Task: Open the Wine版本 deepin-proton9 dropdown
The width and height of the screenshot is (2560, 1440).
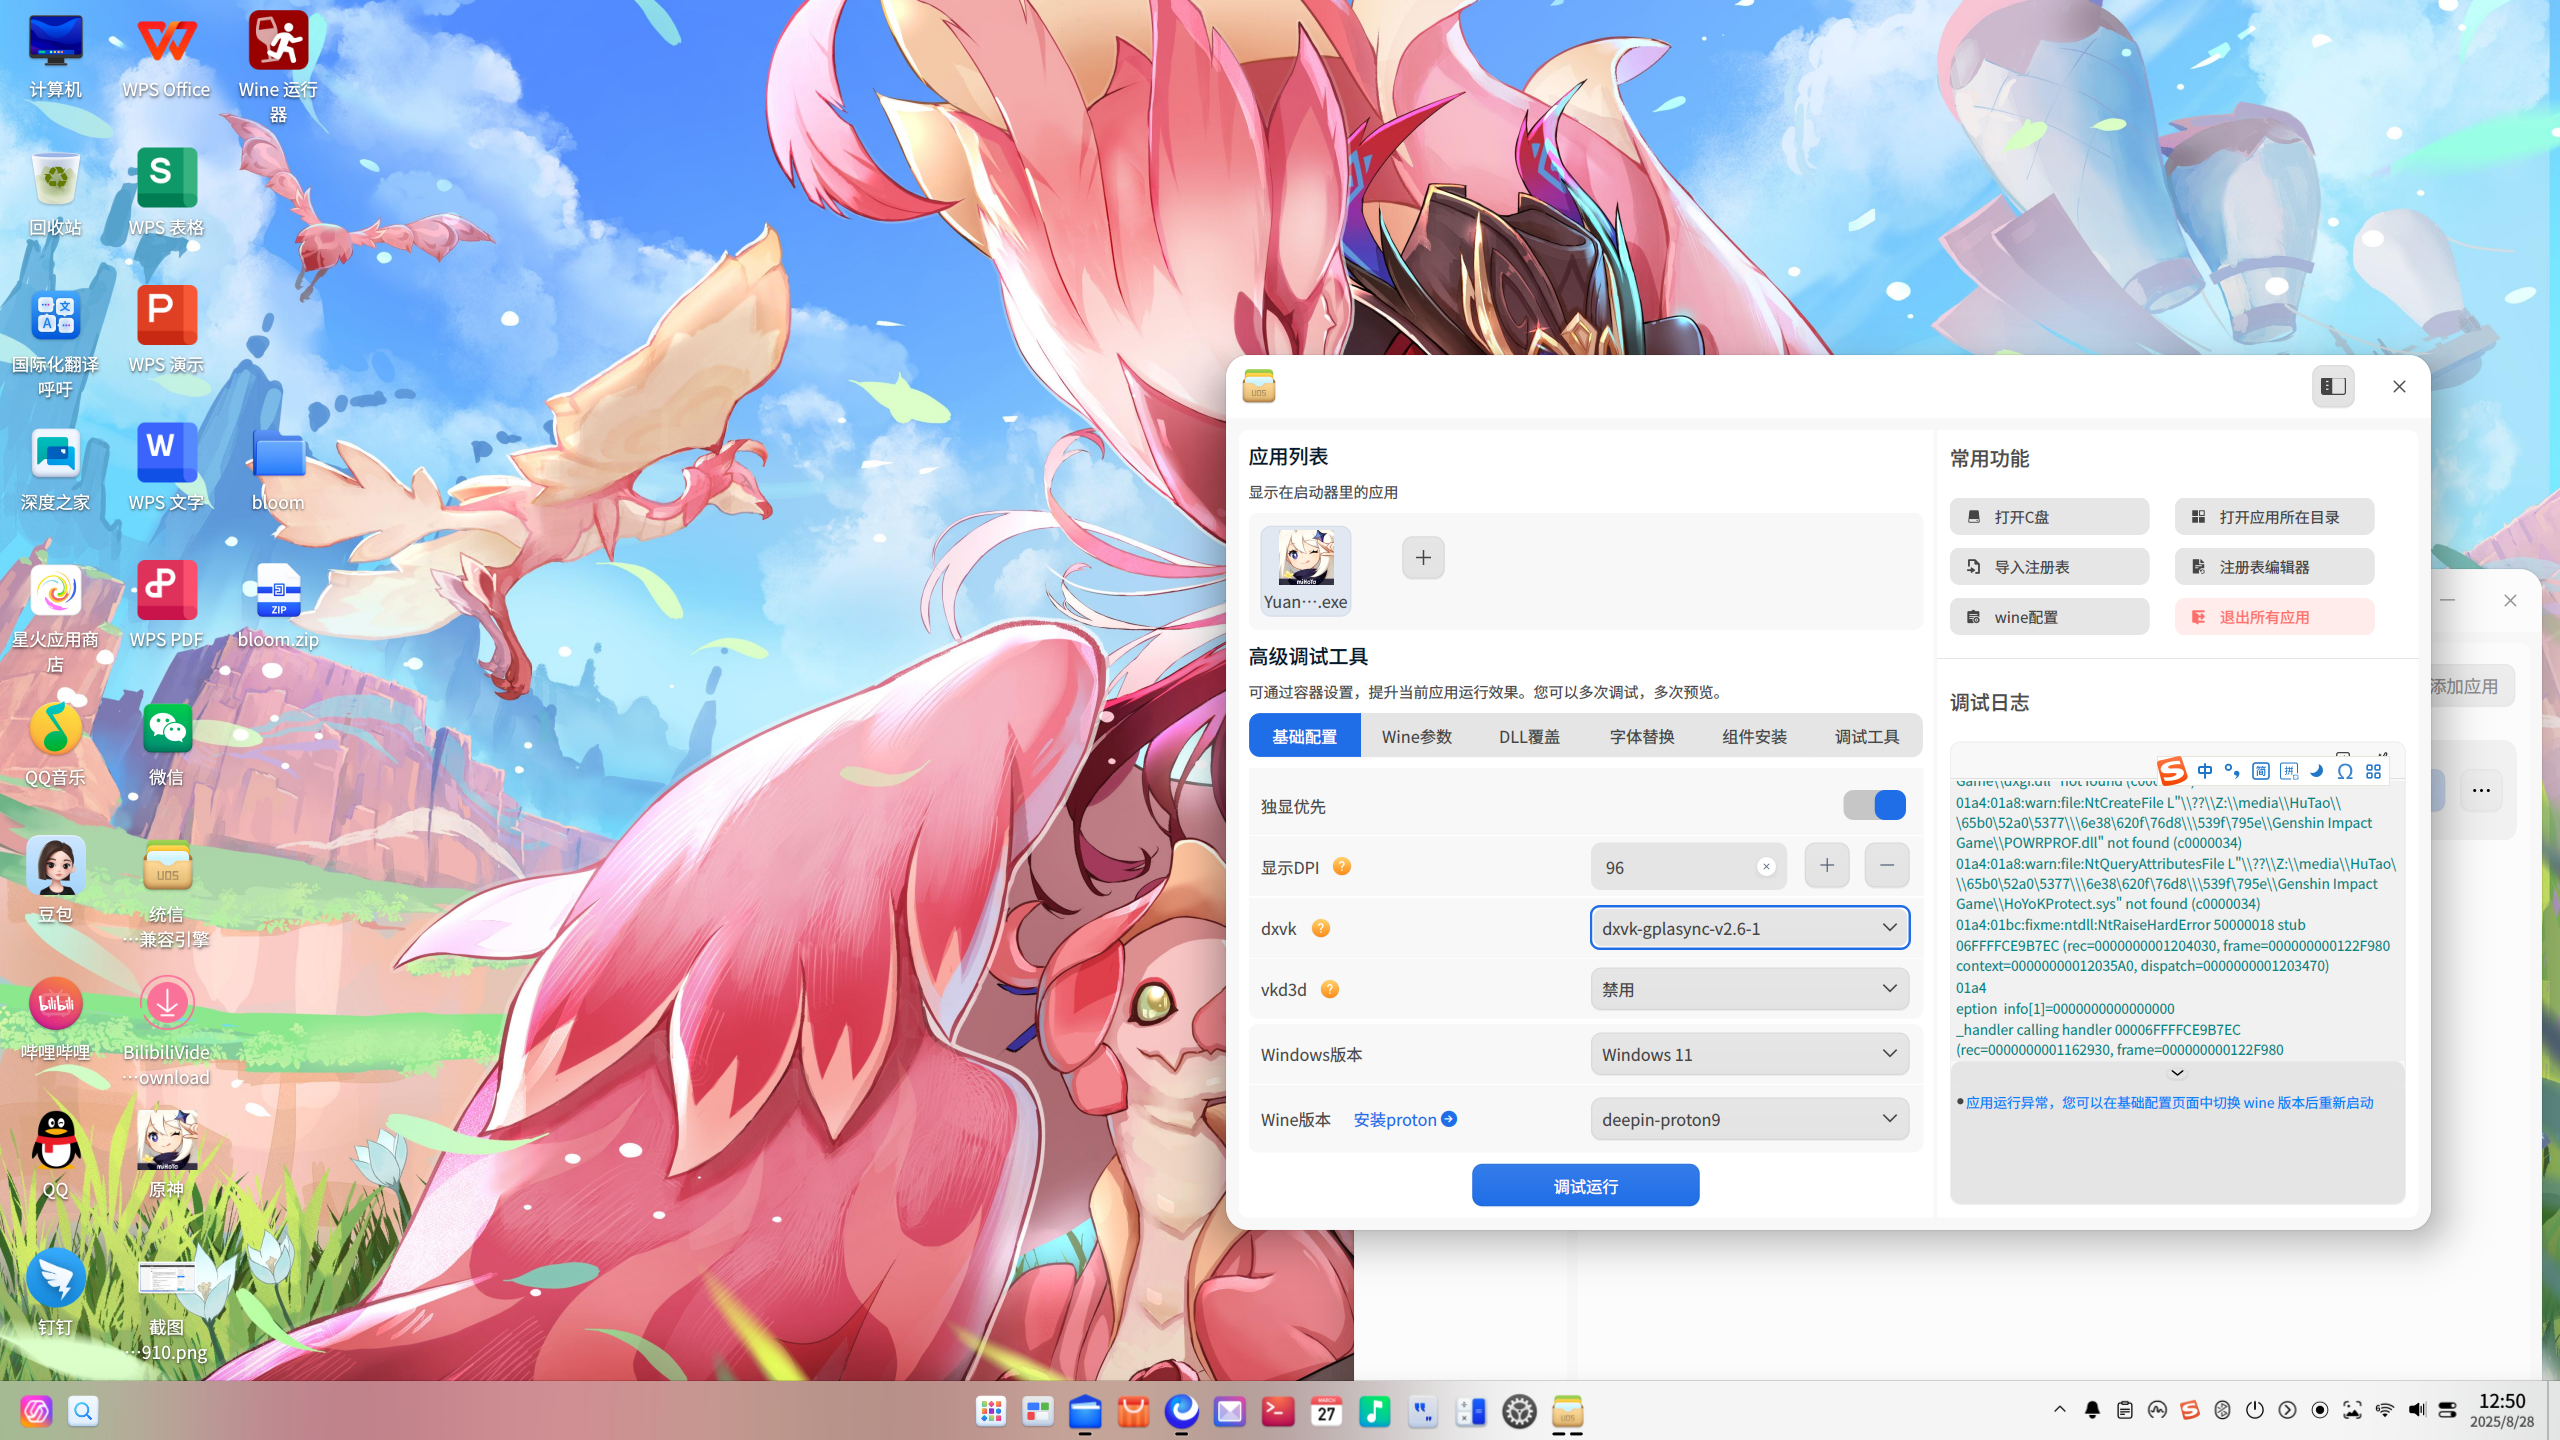Action: [1749, 1119]
